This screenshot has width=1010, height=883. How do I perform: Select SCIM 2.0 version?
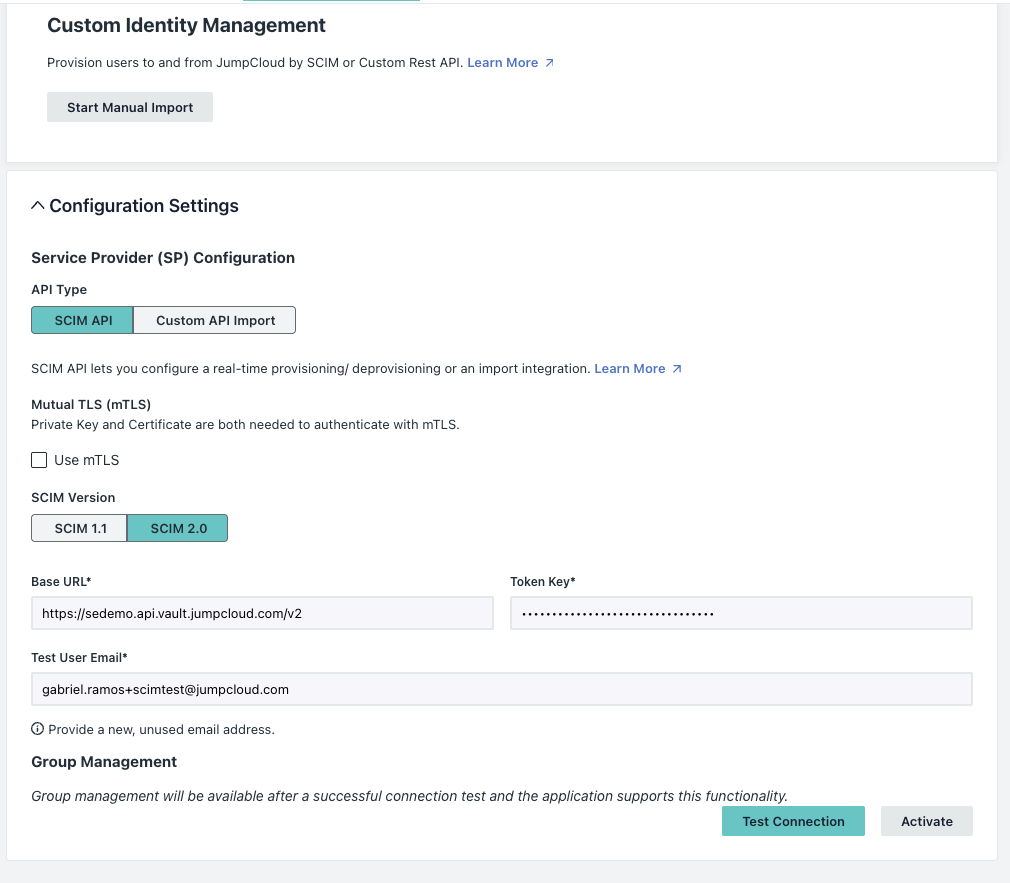point(177,528)
